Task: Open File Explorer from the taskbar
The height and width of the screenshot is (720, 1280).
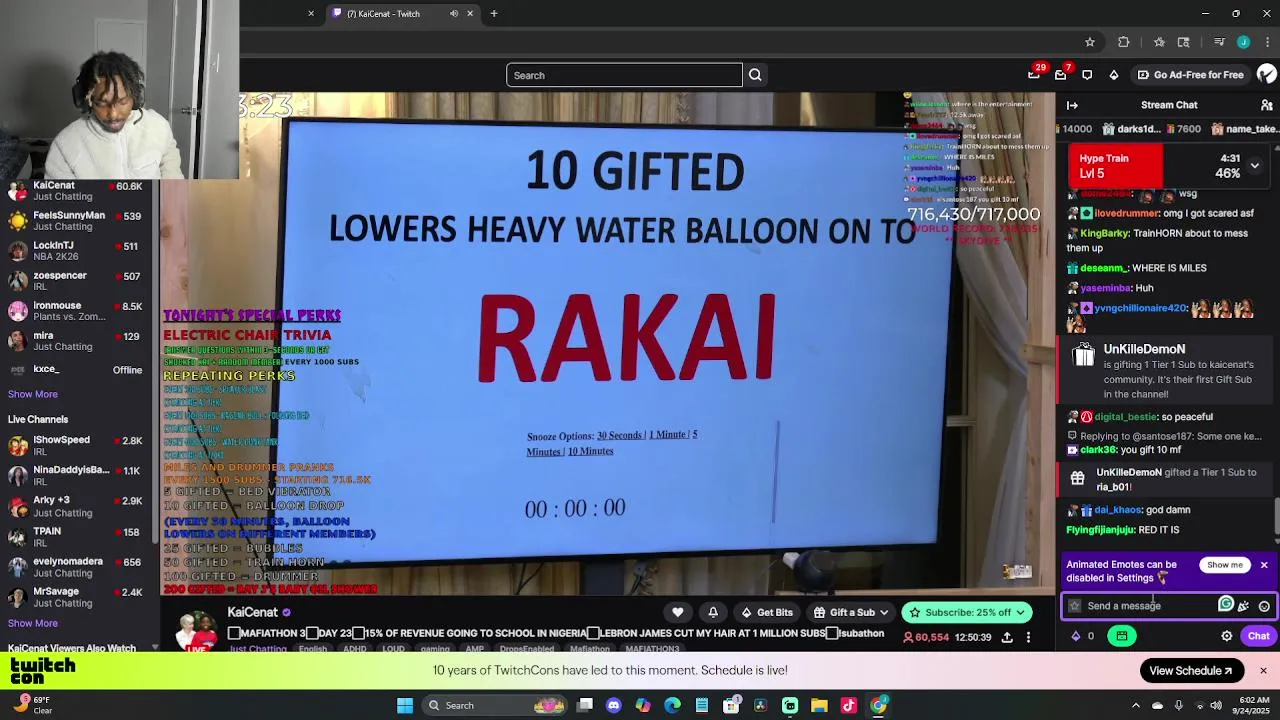Action: click(819, 705)
